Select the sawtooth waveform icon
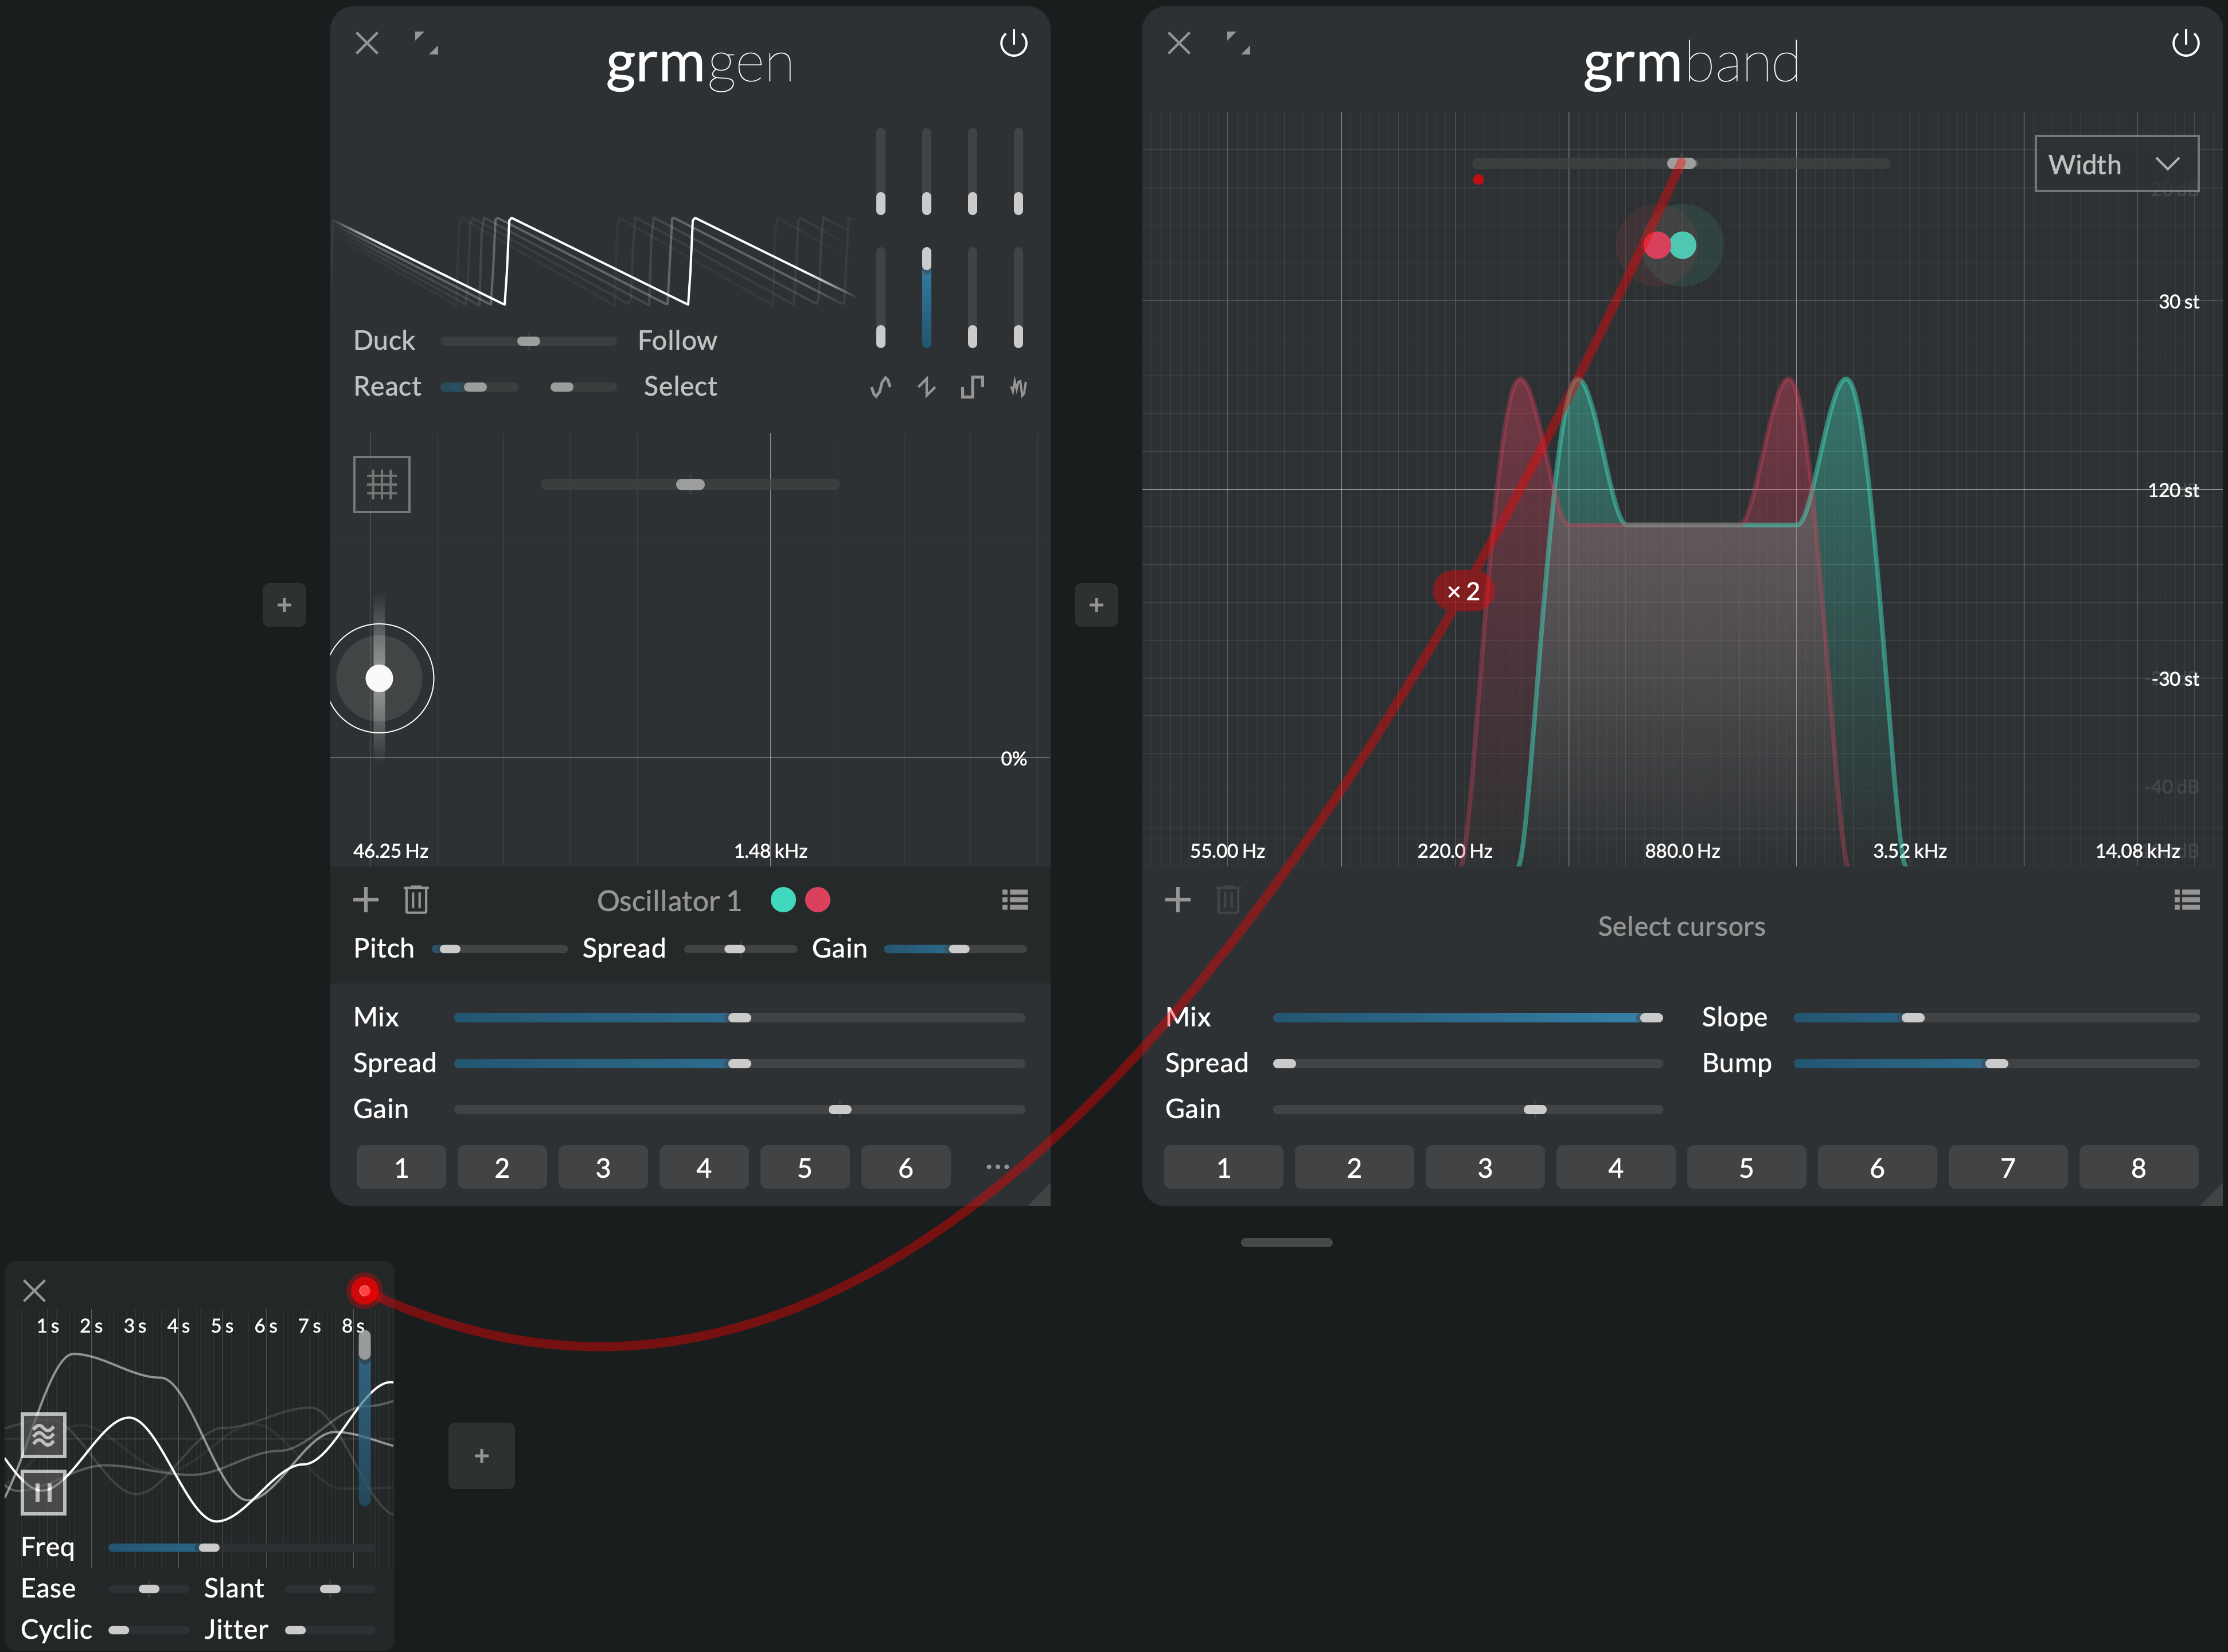2228x1652 pixels. tap(926, 387)
